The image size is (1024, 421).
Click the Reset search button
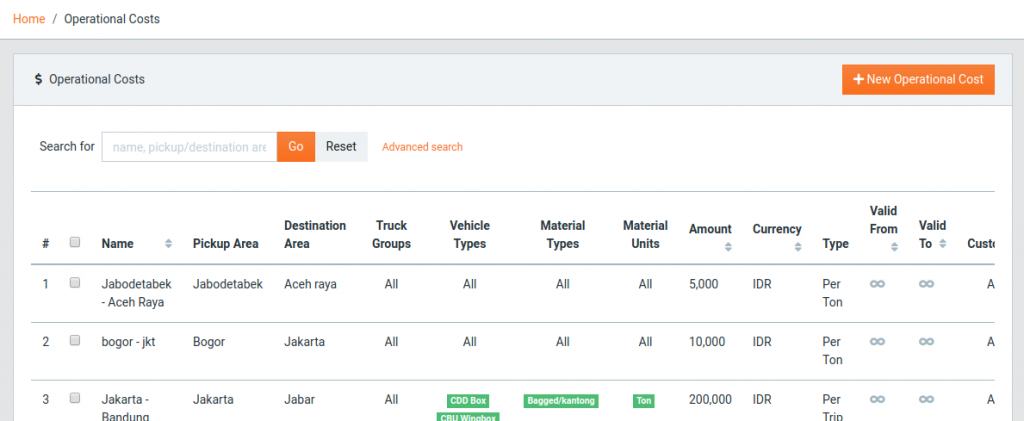pos(342,147)
